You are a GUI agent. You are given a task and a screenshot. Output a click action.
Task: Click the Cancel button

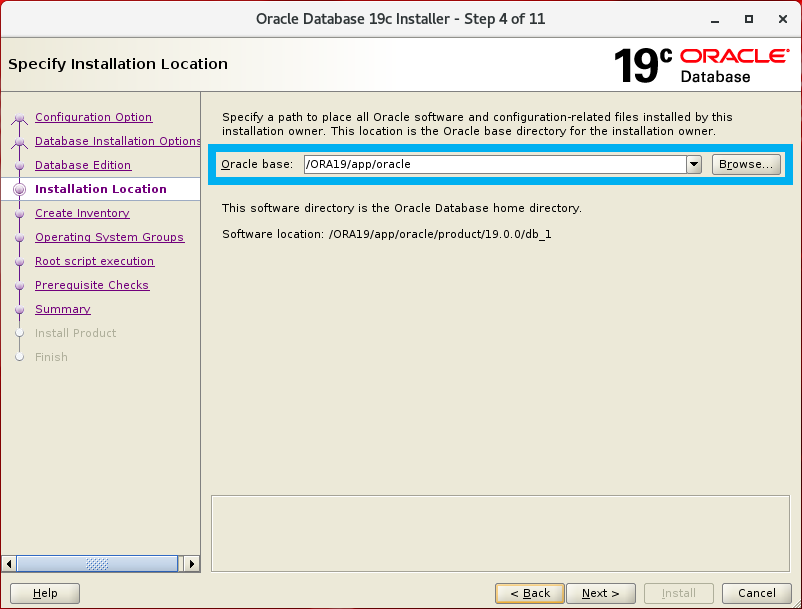pos(757,593)
